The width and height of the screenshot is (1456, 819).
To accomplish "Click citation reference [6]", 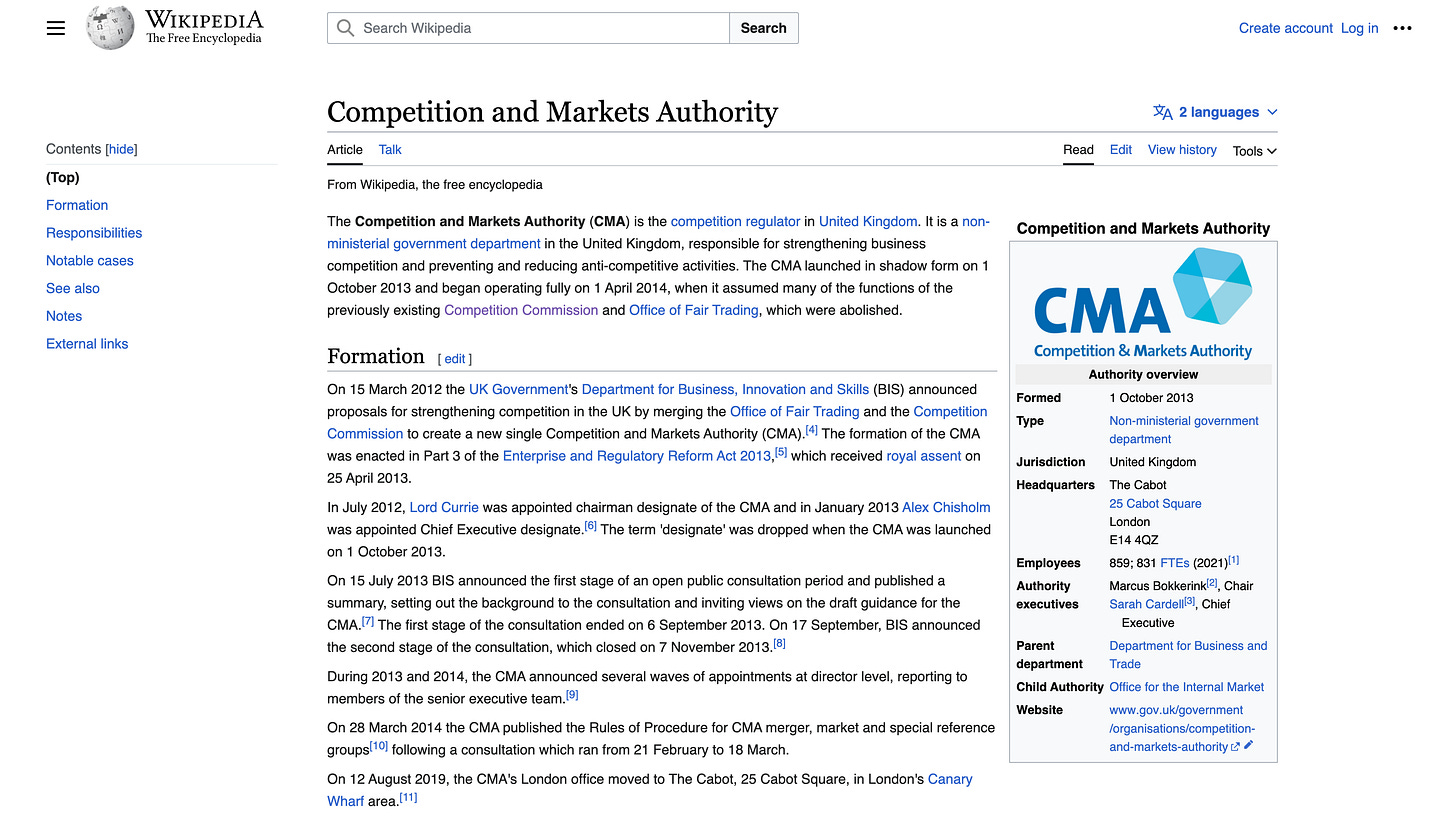I will (x=590, y=526).
